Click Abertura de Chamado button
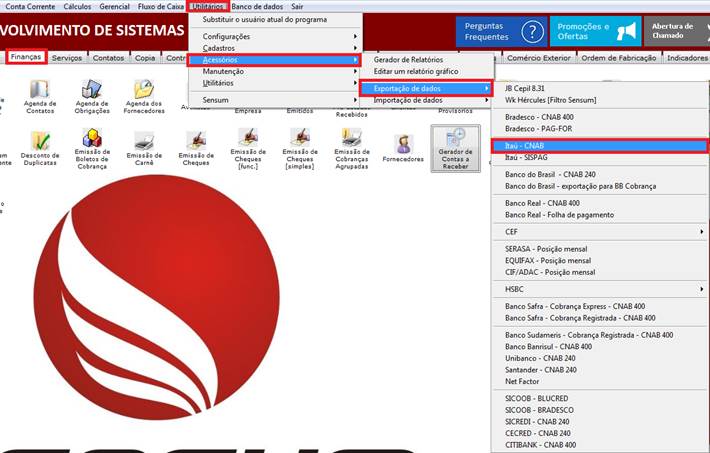This screenshot has width=710, height=453. [677, 31]
